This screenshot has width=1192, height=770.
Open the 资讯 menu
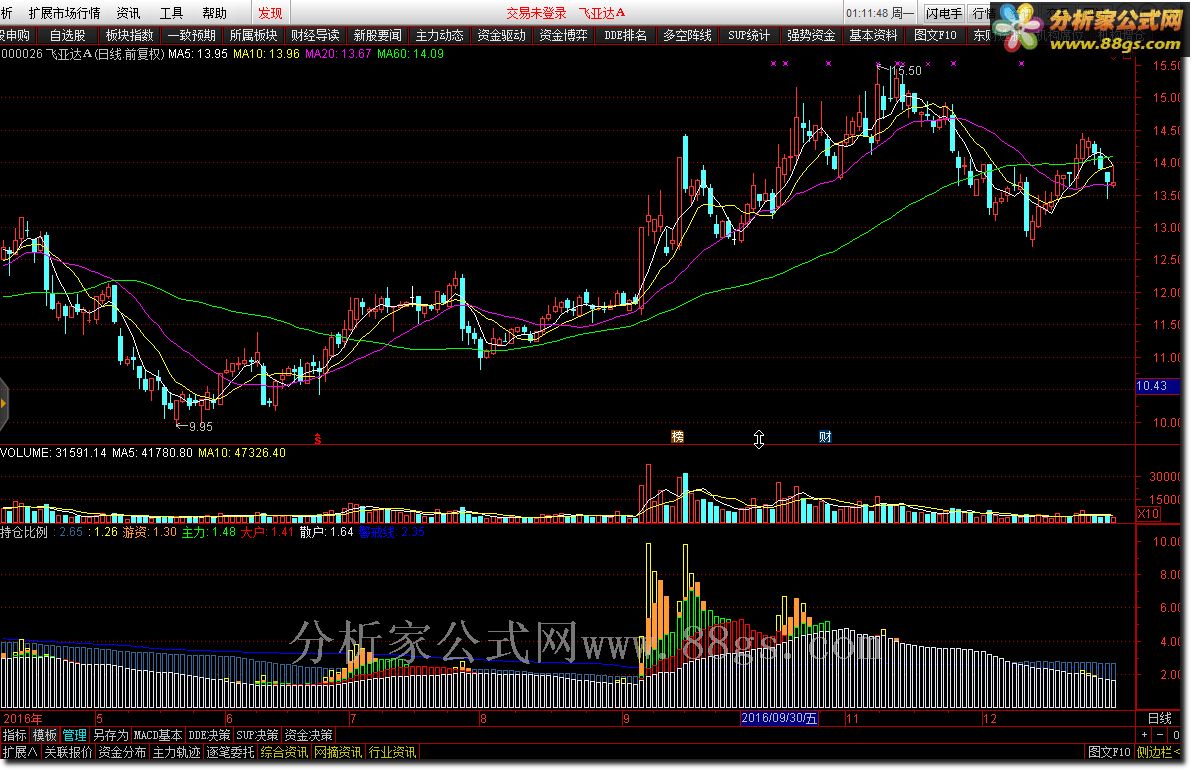tap(128, 13)
